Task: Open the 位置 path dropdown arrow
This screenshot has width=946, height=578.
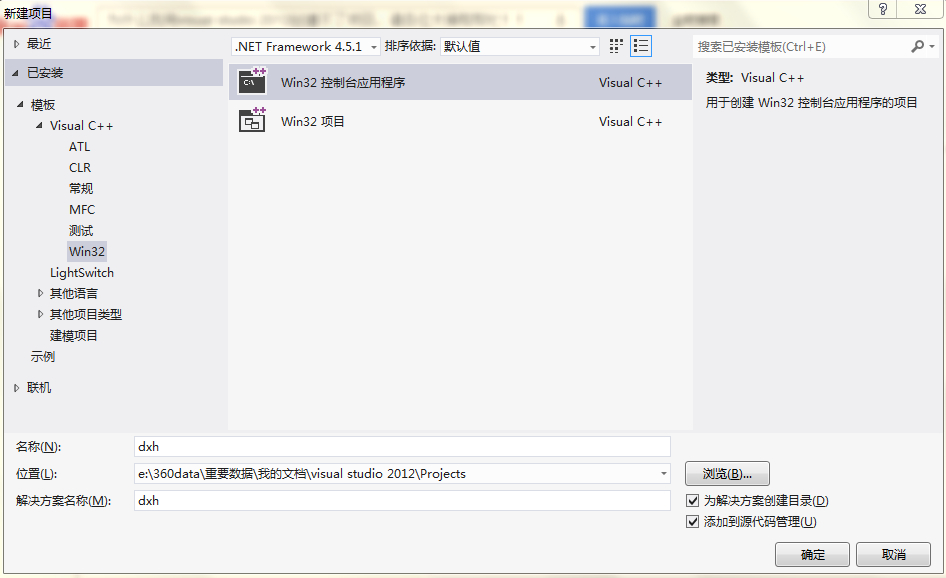Action: coord(663,474)
